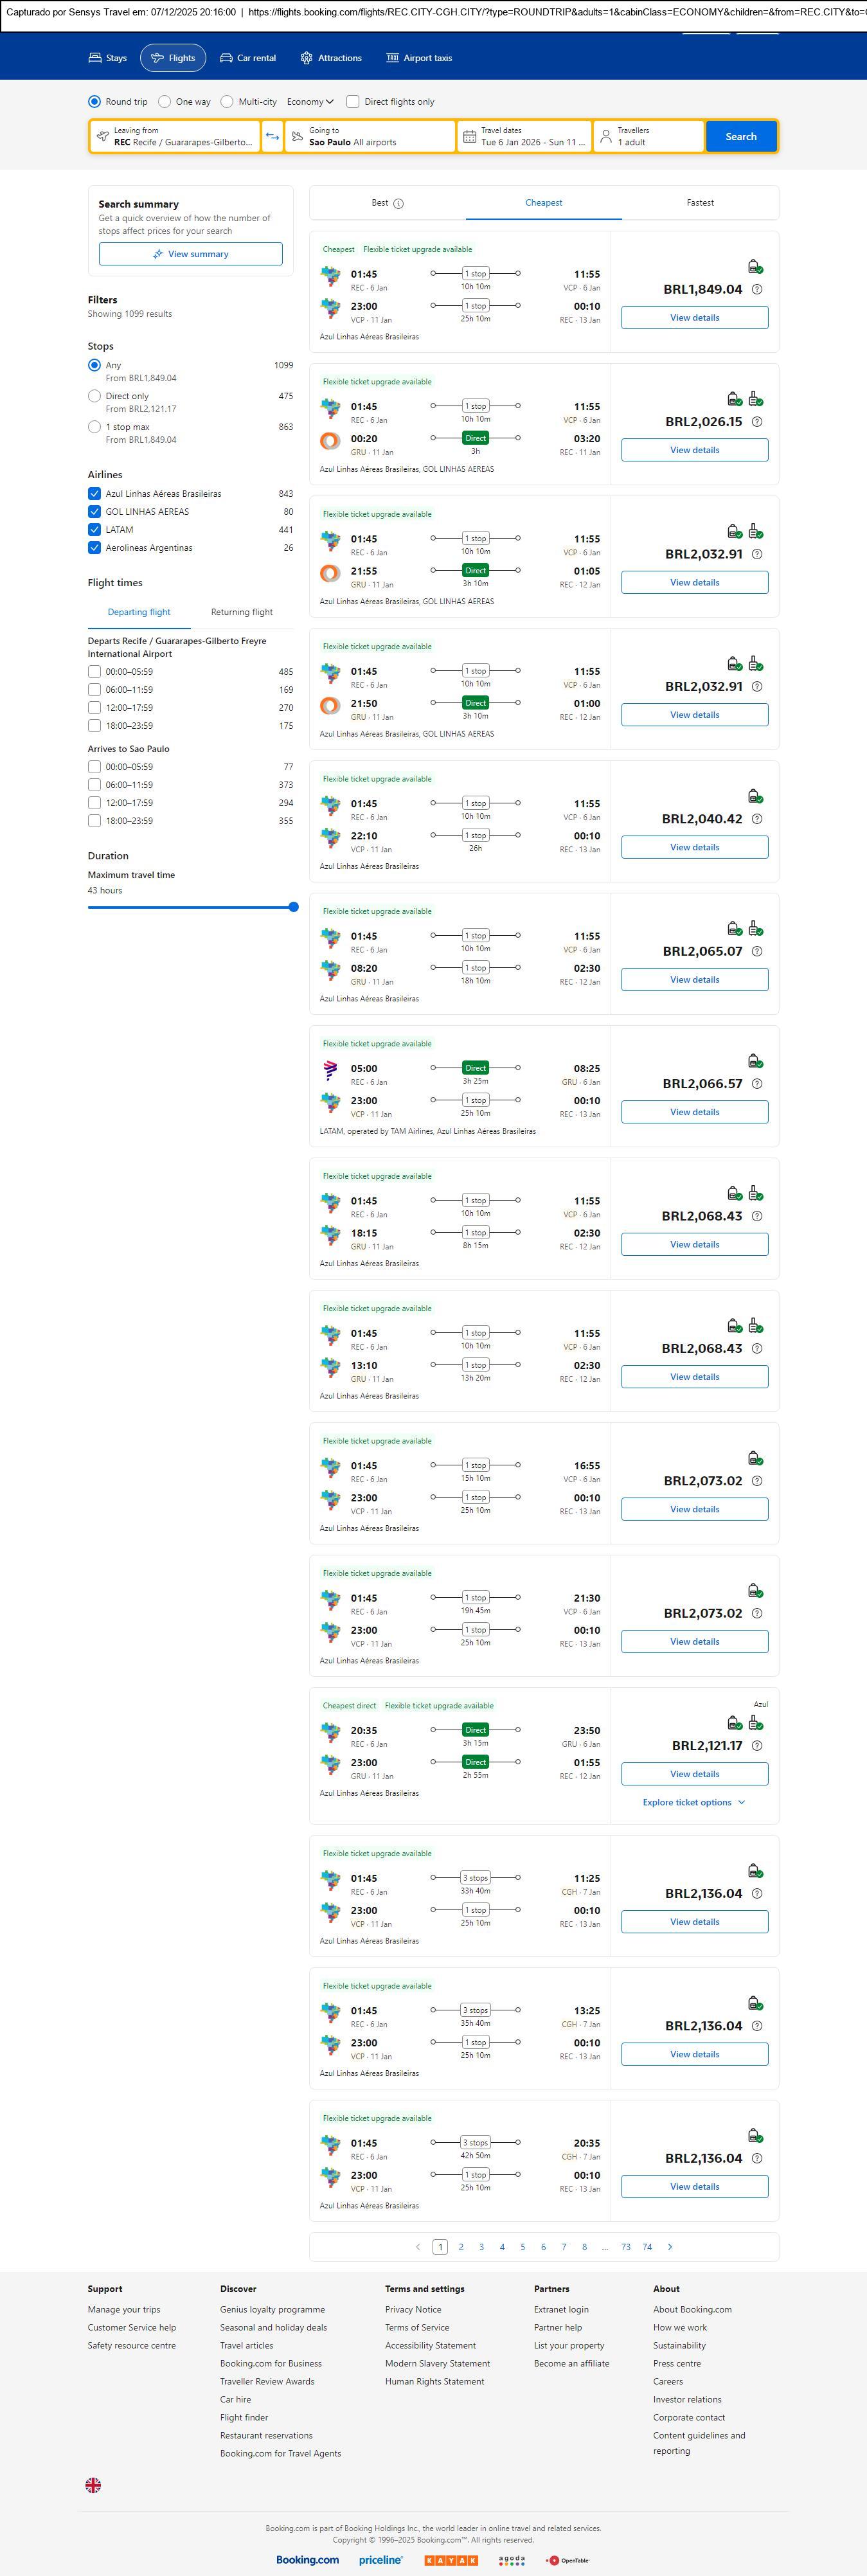
Task: Switch to the Returning flight tab
Action: click(x=241, y=612)
